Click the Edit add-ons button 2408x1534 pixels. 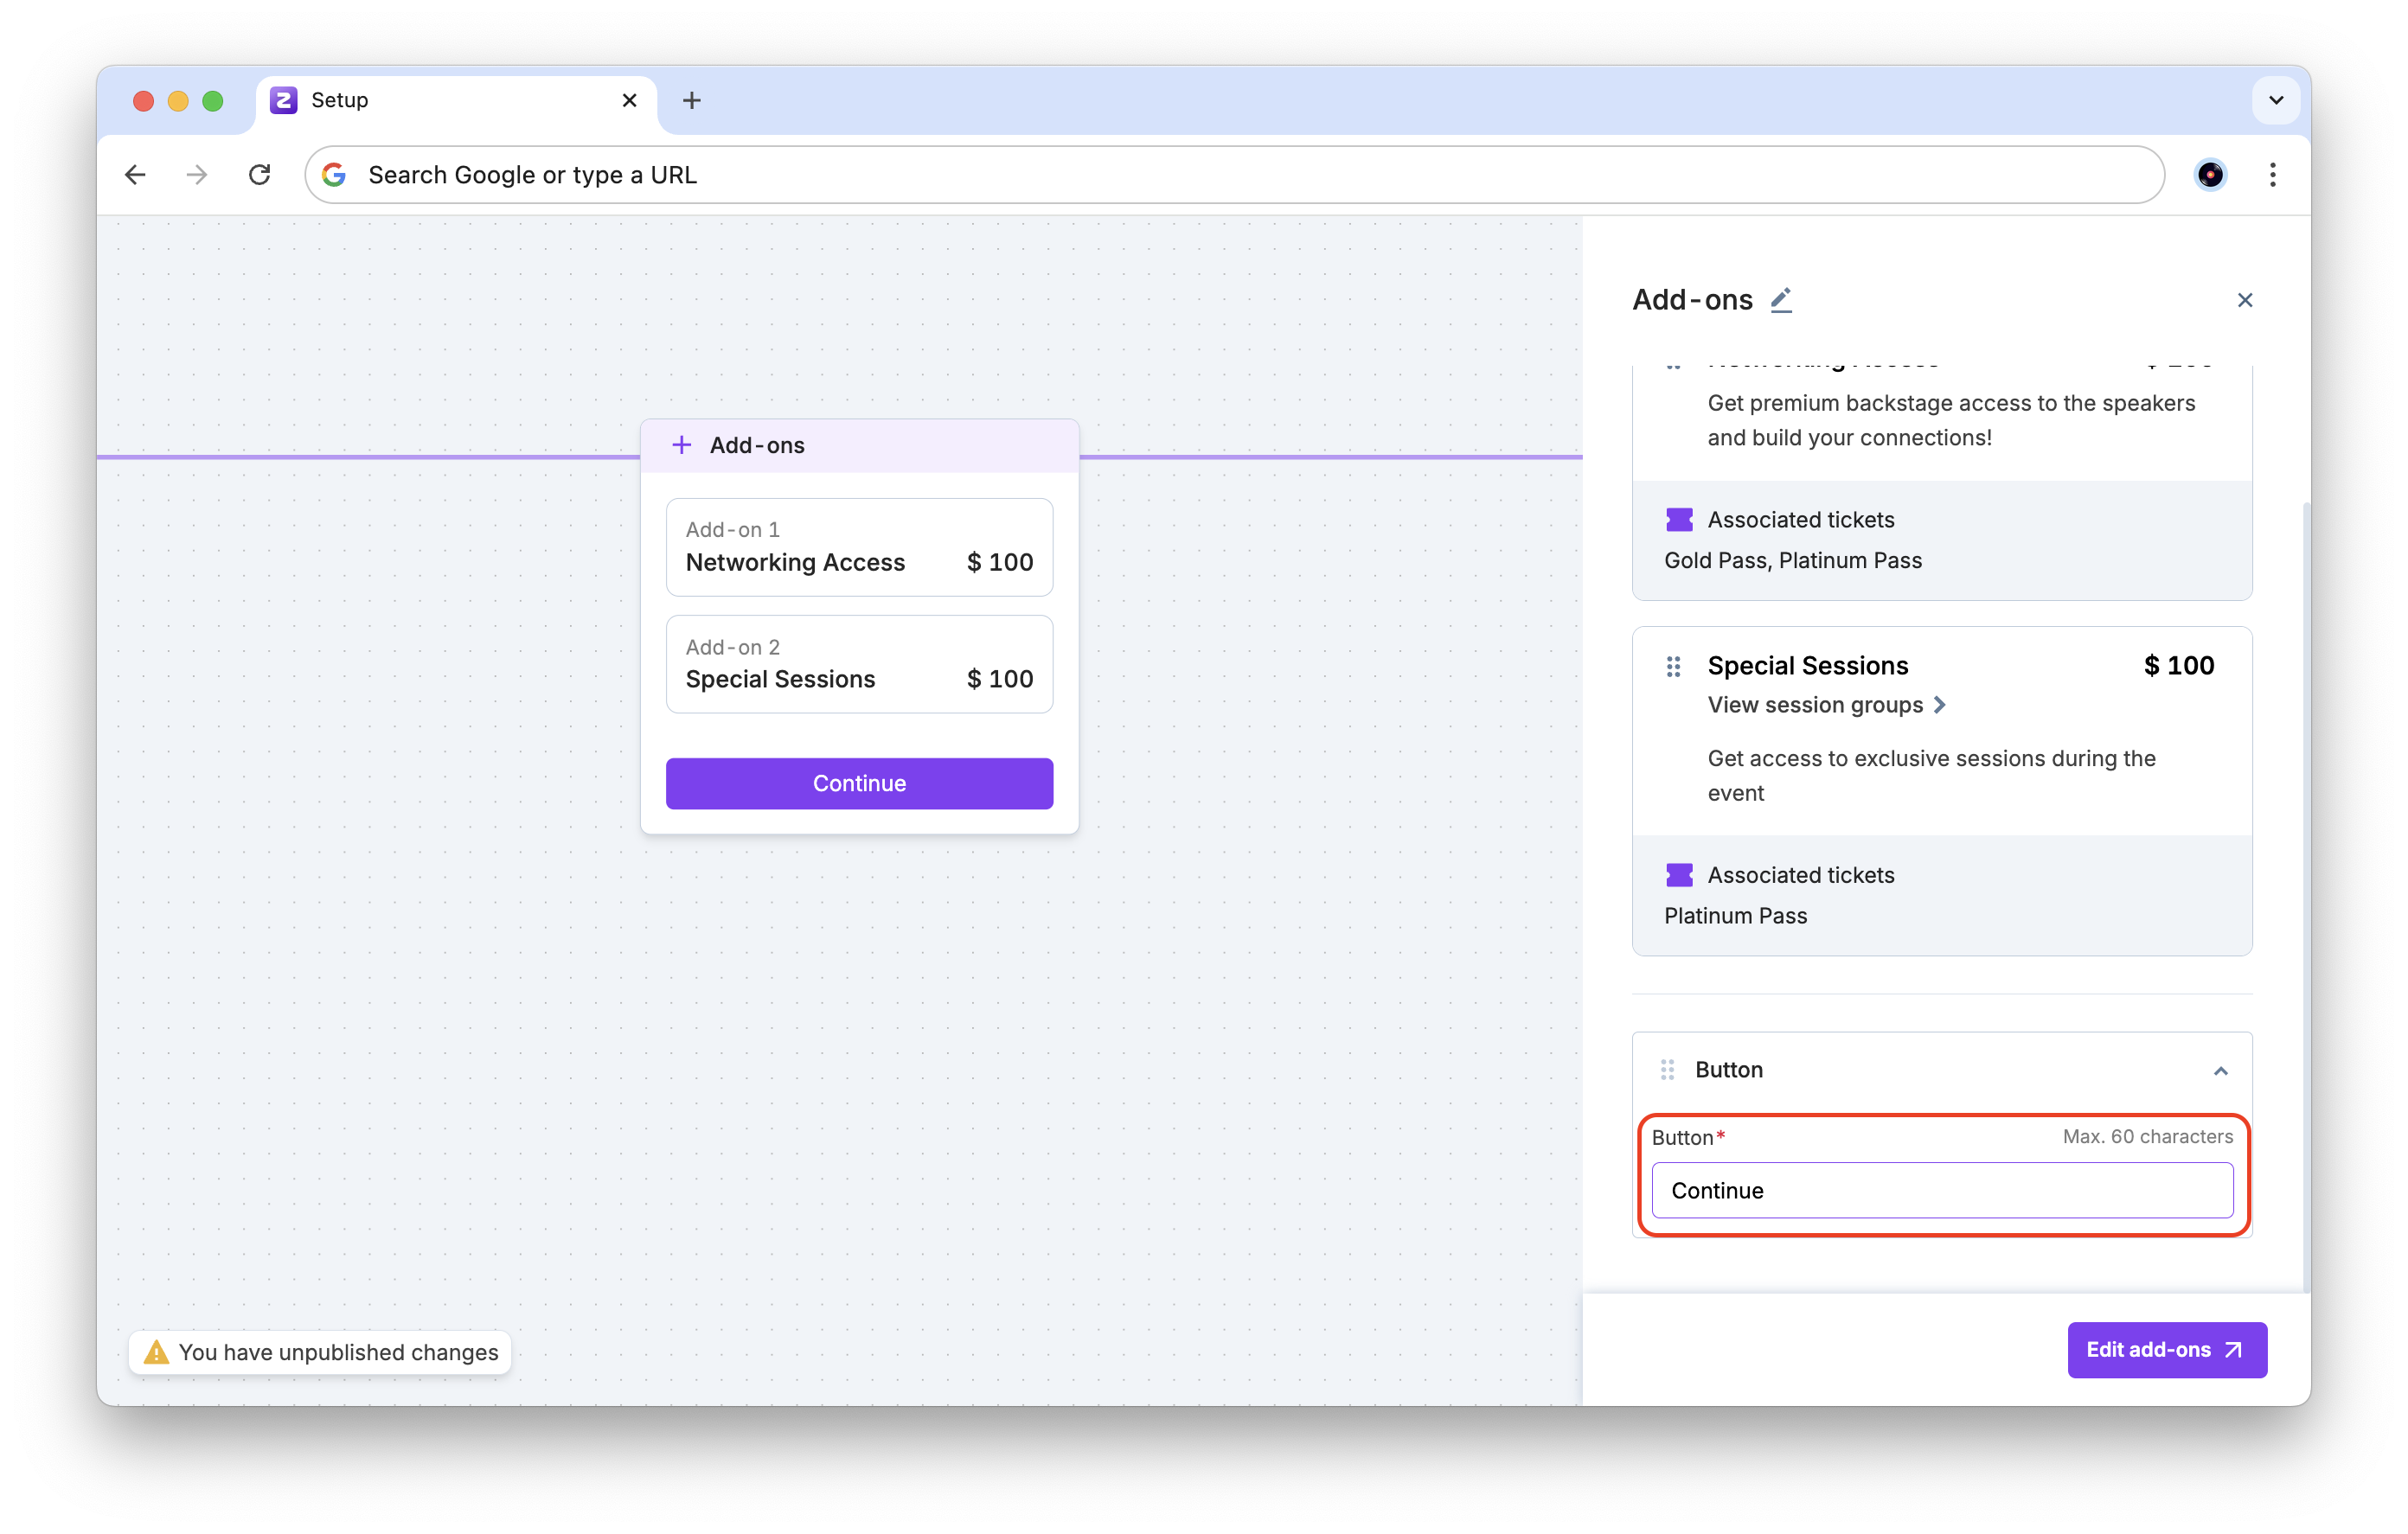2166,1350
